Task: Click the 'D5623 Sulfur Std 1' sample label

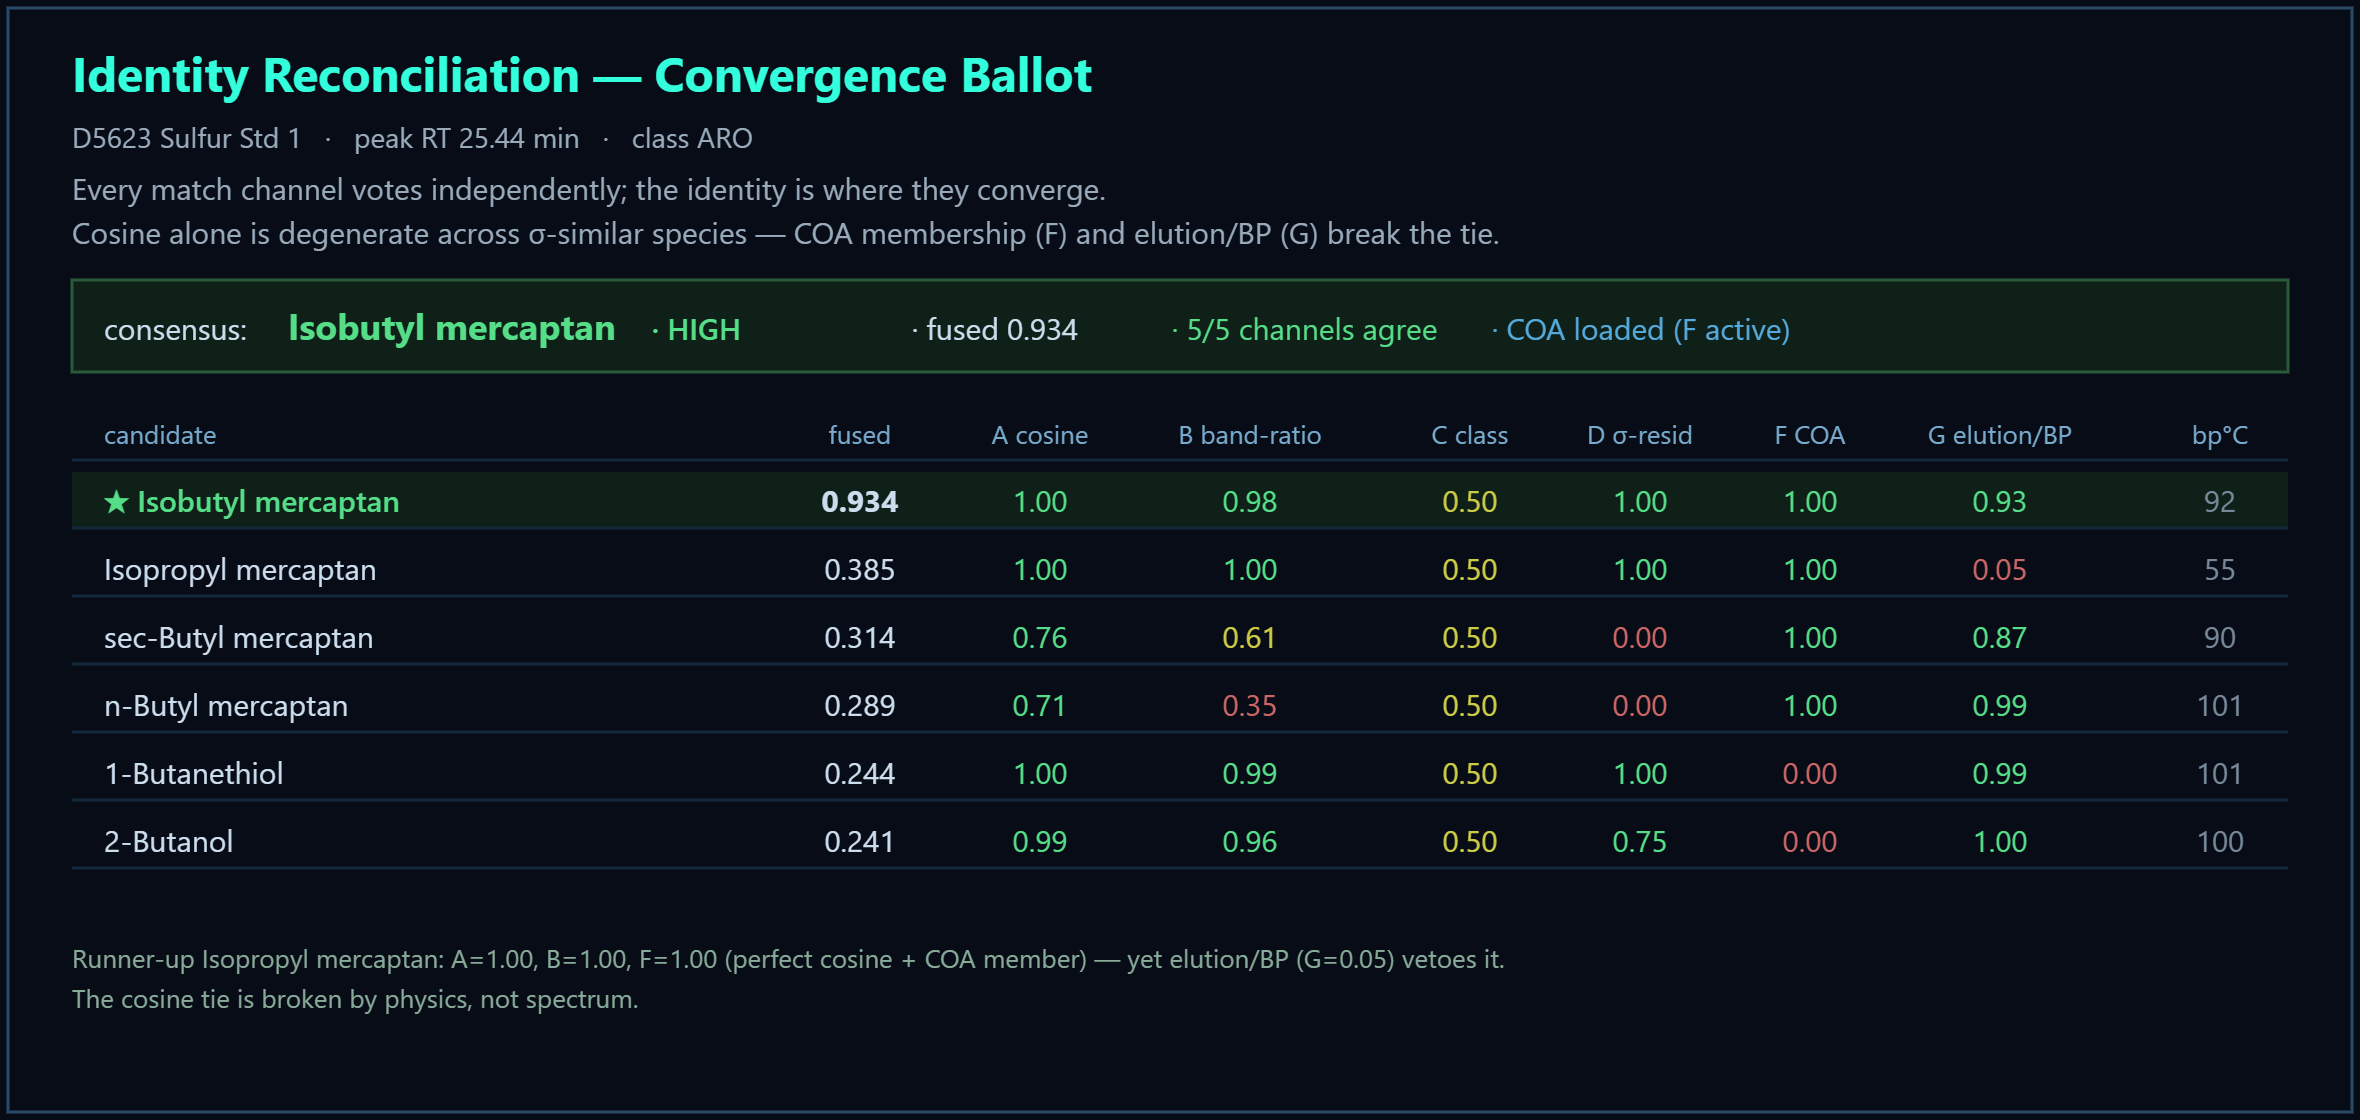Action: click(x=186, y=138)
